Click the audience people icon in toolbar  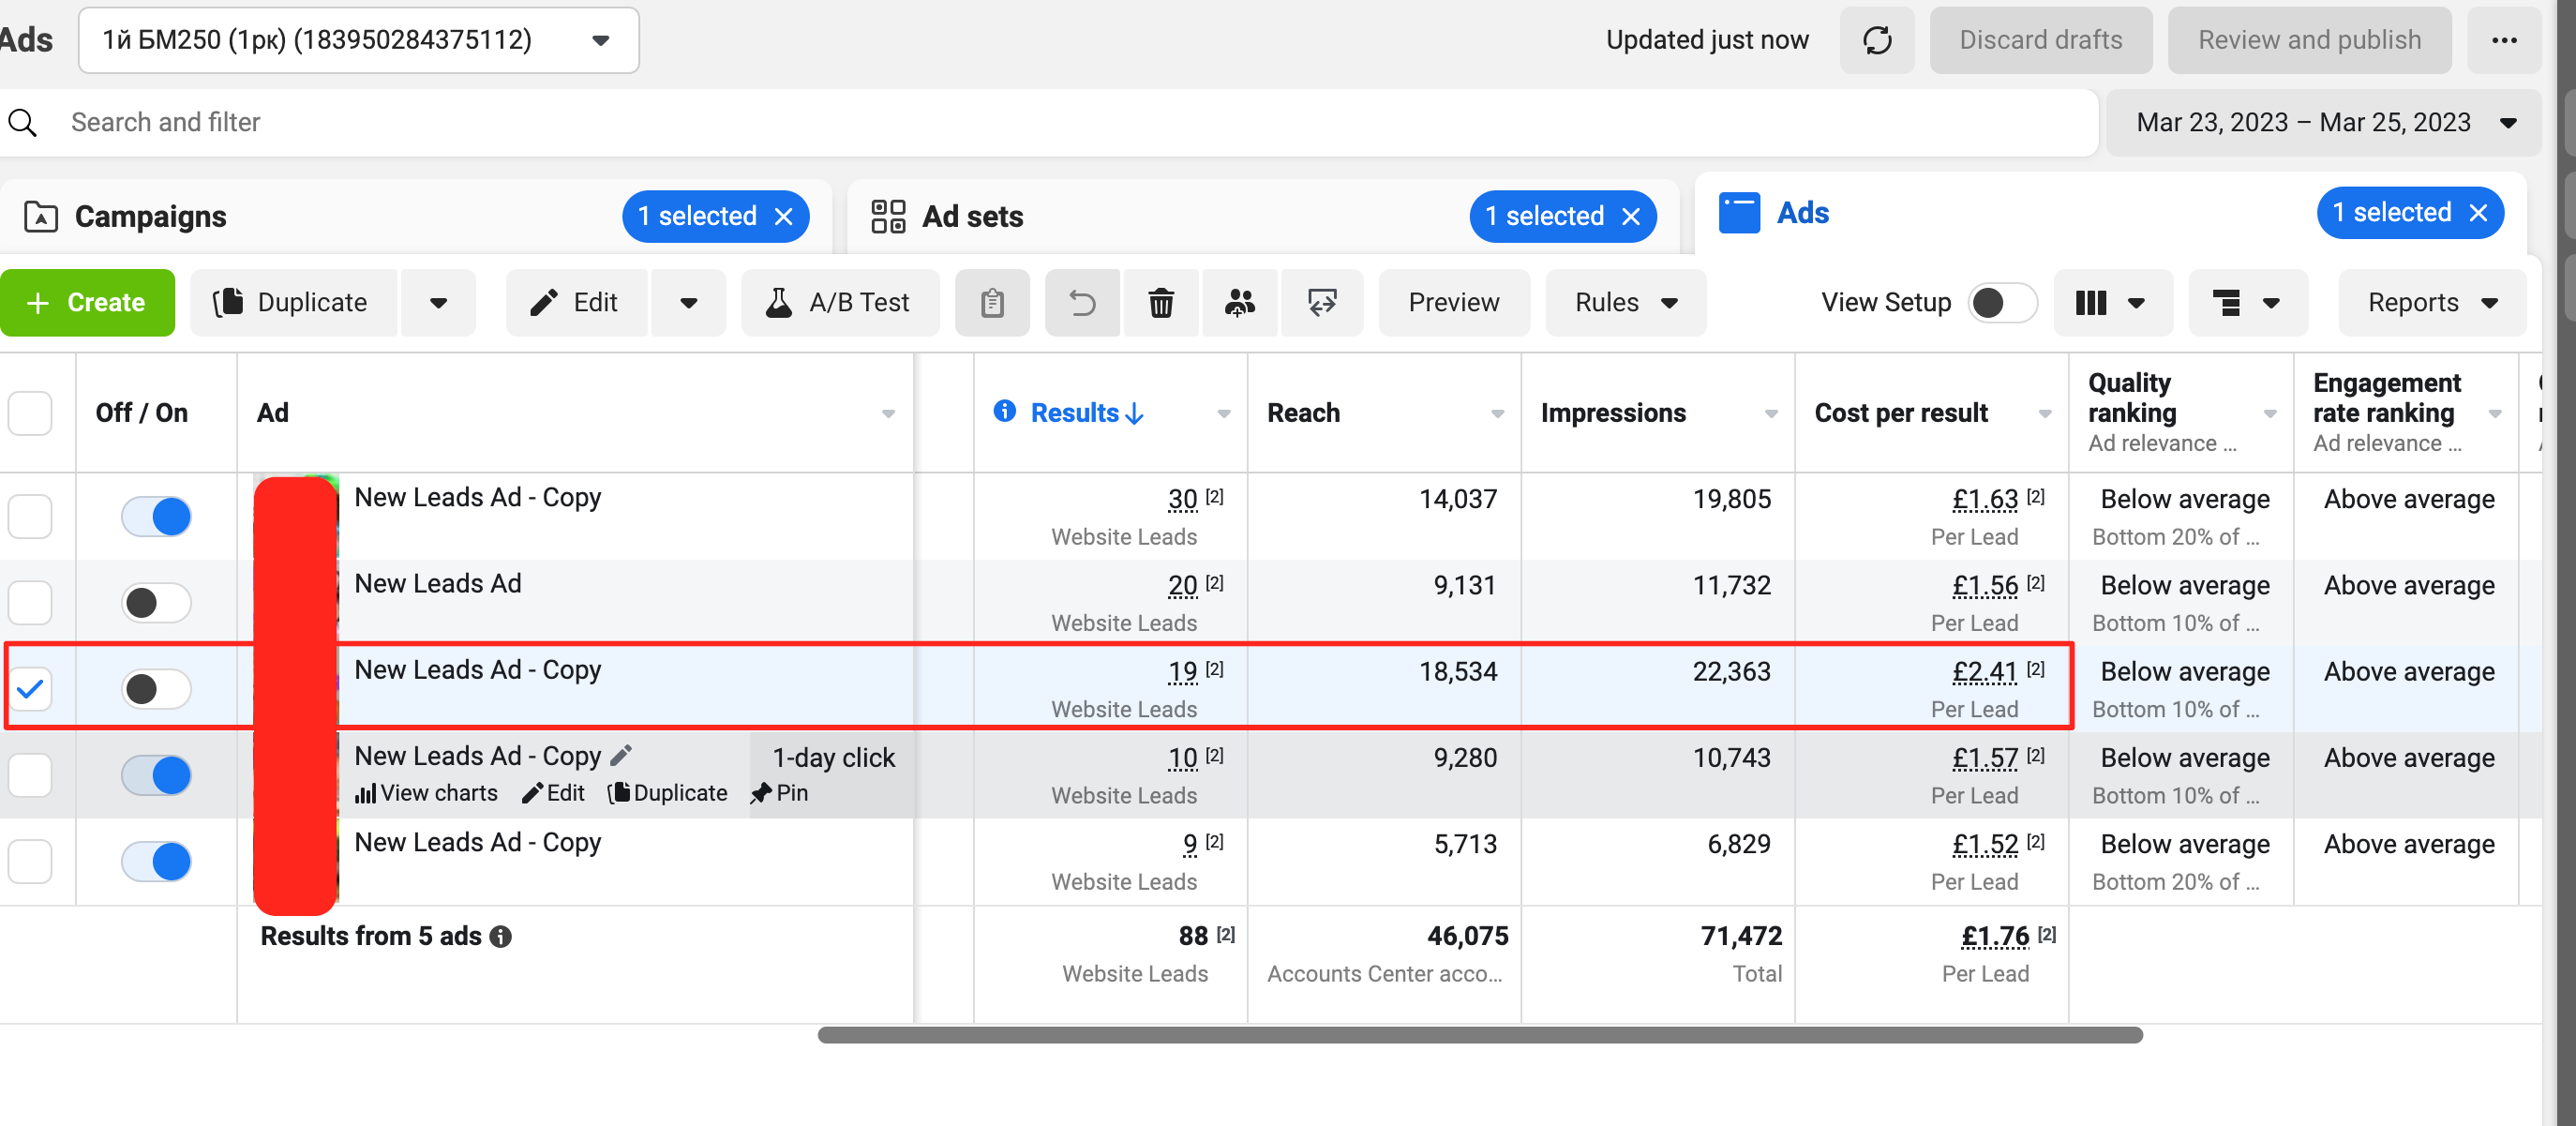[x=1239, y=303]
